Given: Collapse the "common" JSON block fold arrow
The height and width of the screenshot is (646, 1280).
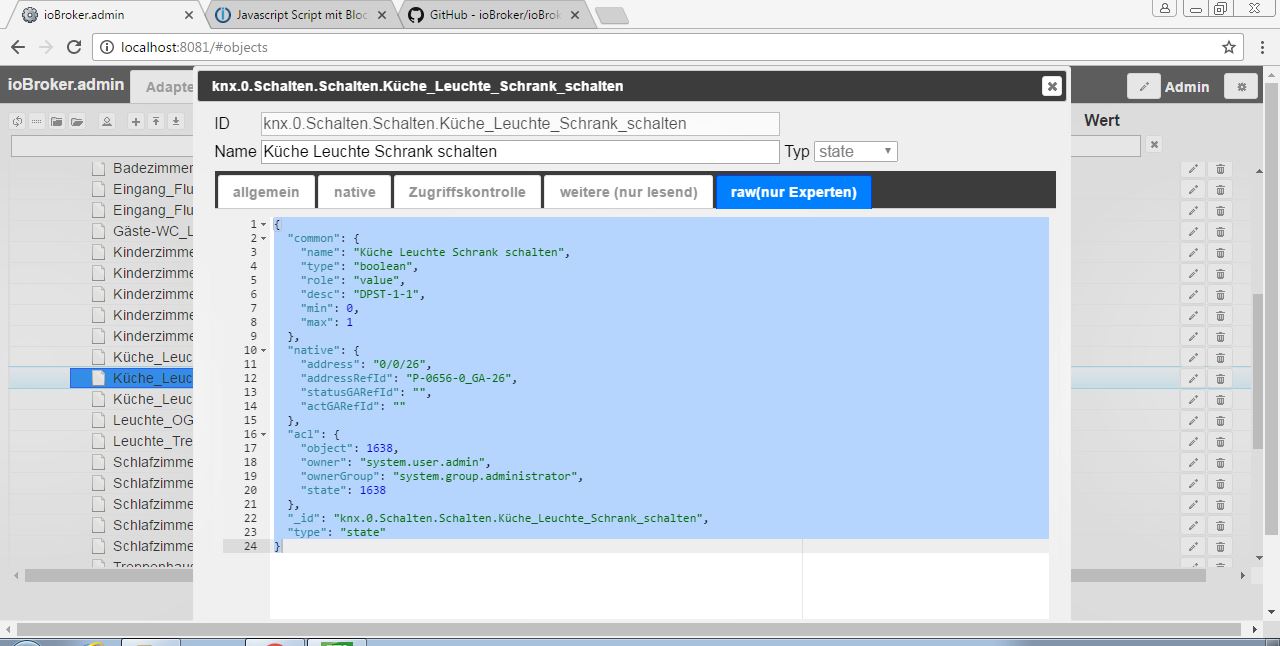Looking at the screenshot, I should (x=264, y=238).
